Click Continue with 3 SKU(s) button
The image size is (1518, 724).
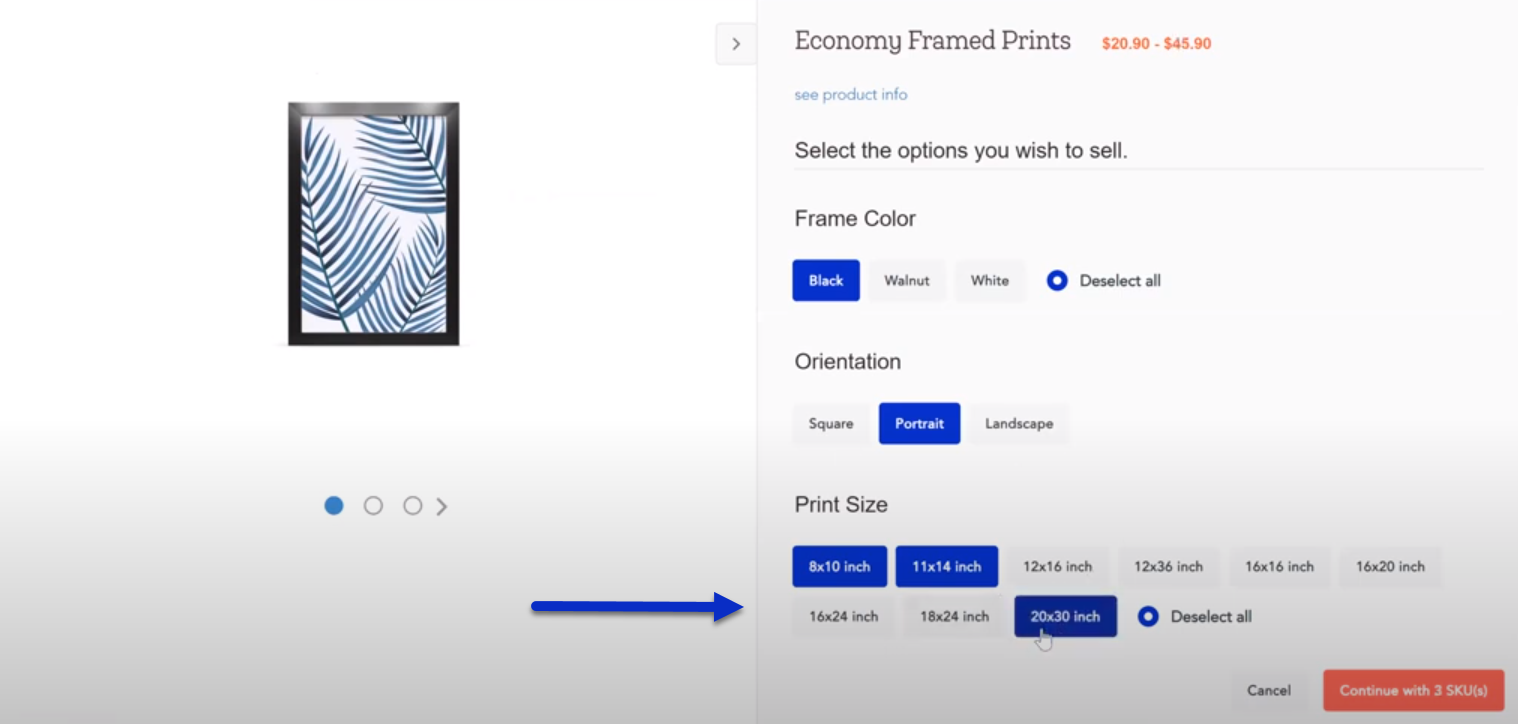click(x=1414, y=691)
